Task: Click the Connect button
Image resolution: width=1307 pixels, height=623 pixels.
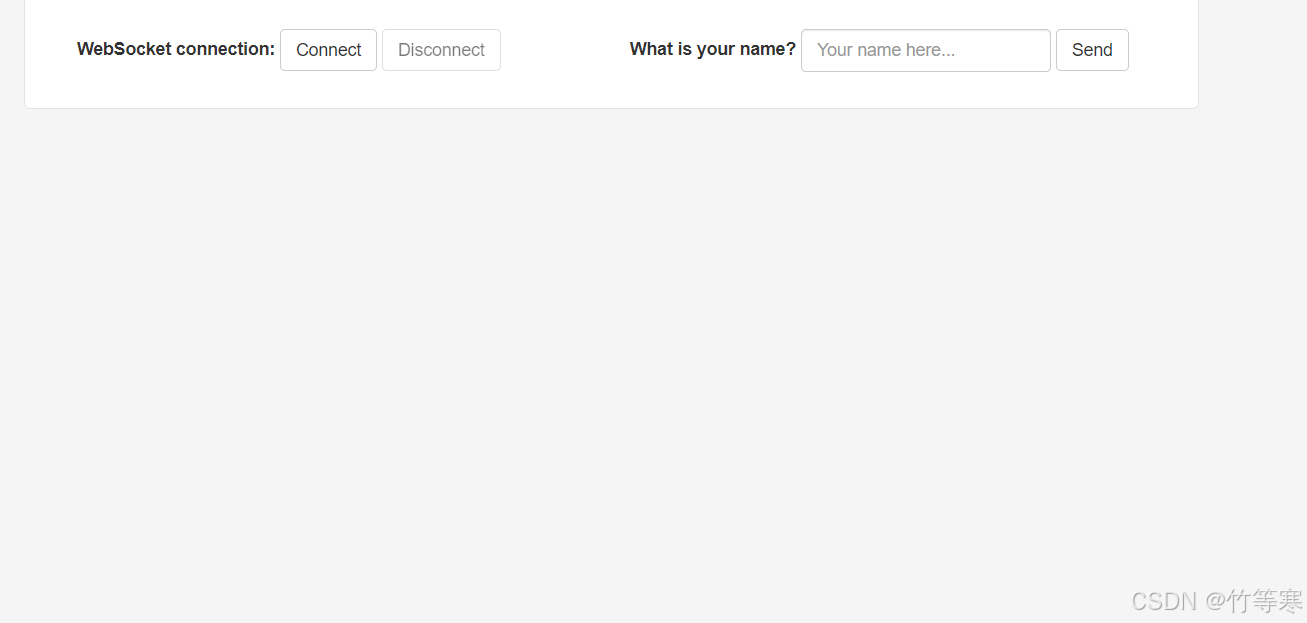Action: [x=328, y=50]
